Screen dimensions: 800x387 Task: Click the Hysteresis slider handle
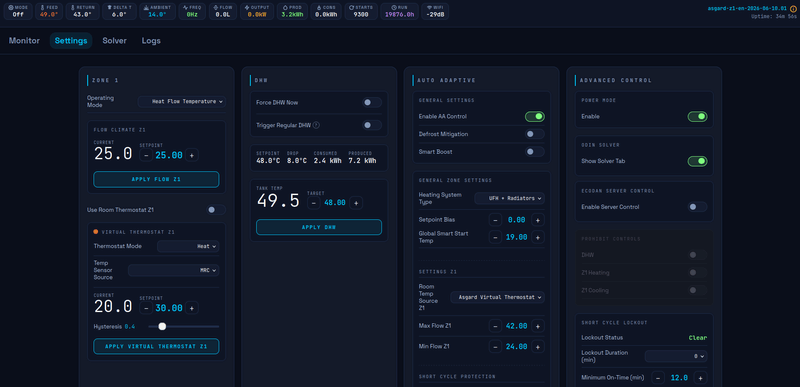tap(162, 326)
